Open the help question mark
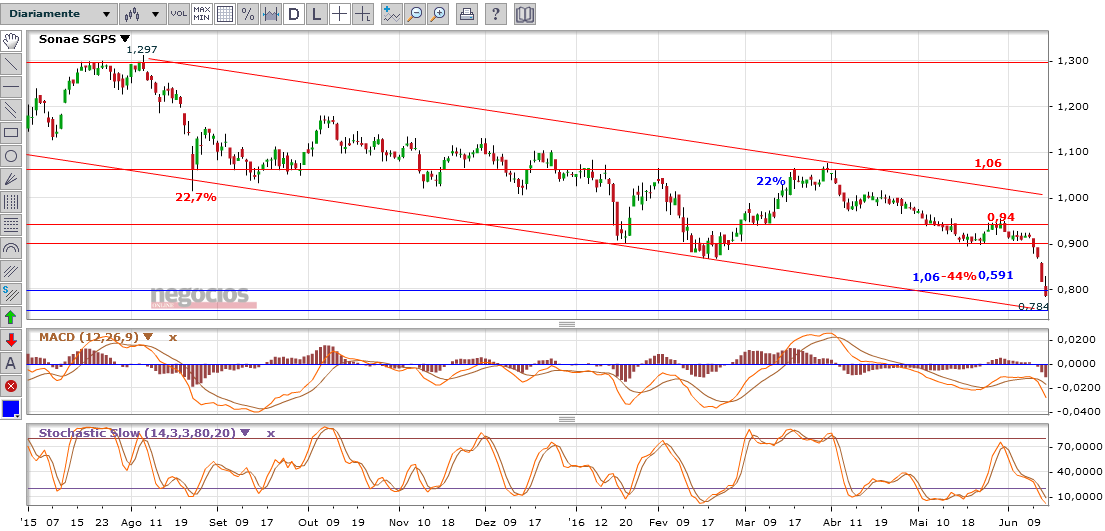The width and height of the screenshot is (1105, 531). coord(495,13)
